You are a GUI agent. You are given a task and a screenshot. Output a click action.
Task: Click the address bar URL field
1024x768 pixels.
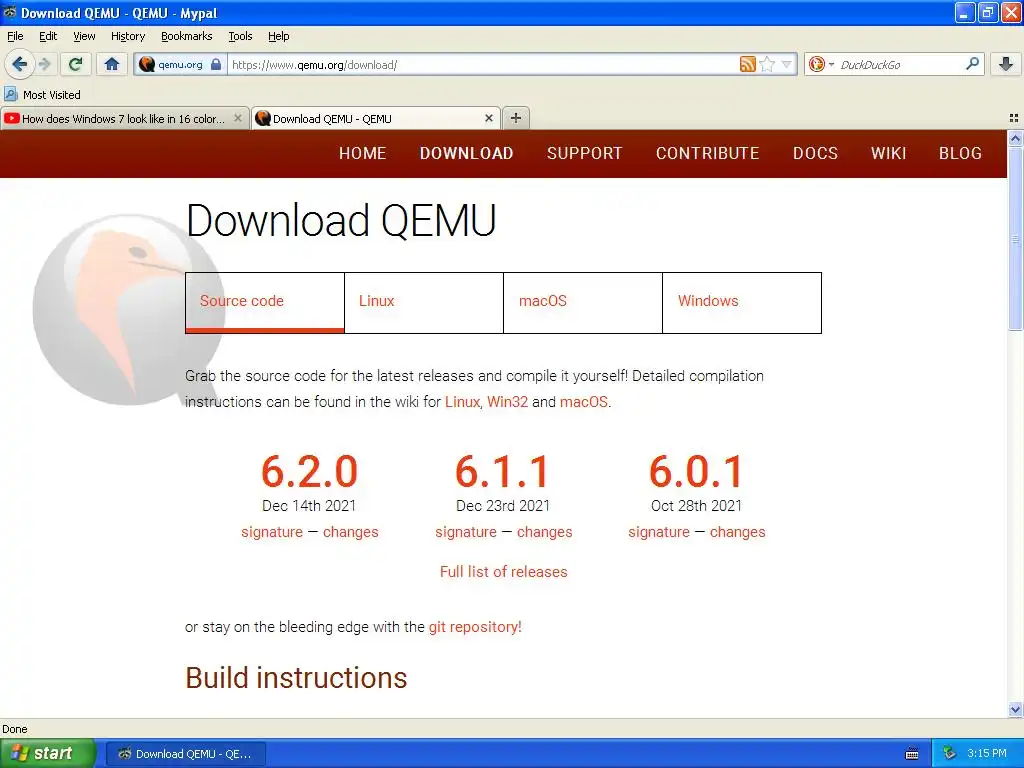coord(483,65)
